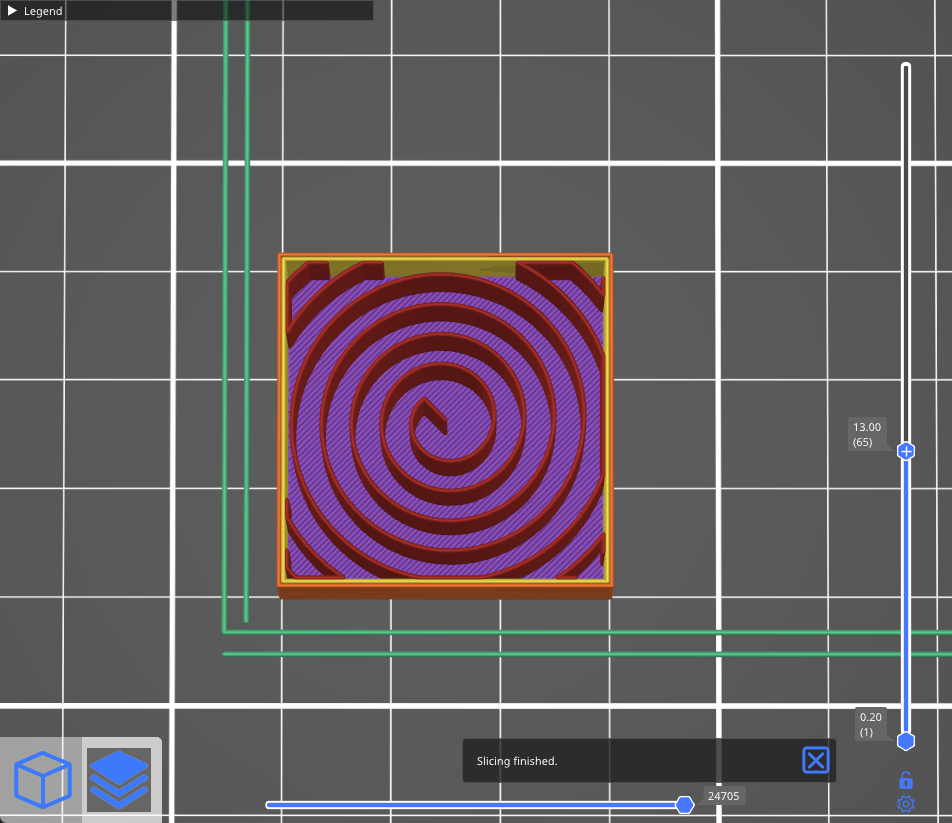Screen dimensions: 952x823
Task: Click the unlocked padlock beside the gear
Action: point(905,779)
